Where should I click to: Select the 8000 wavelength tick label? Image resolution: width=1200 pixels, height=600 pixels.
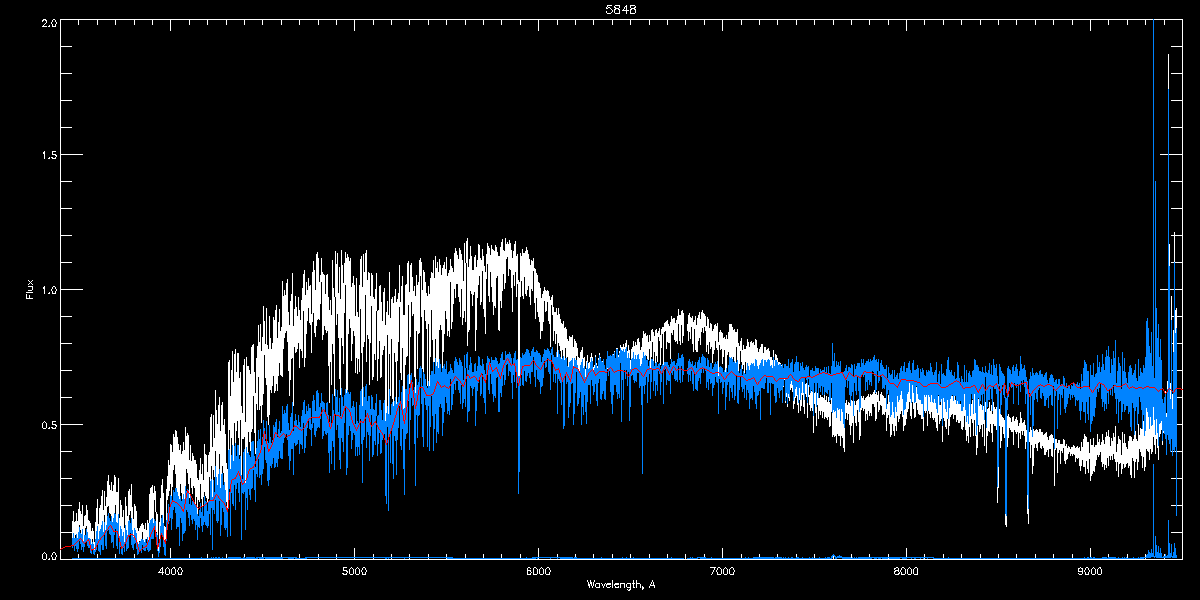pyautogui.click(x=906, y=572)
